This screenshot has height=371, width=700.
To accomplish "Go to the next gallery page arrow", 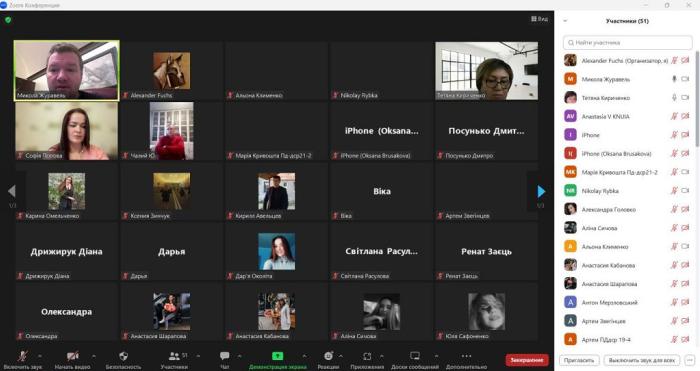I will coord(541,192).
